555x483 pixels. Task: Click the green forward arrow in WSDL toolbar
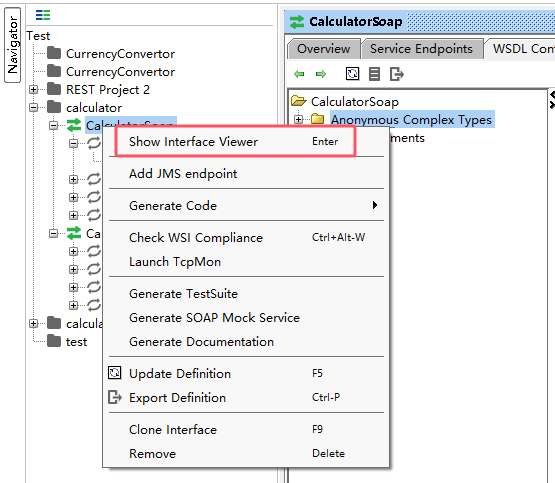click(x=321, y=74)
